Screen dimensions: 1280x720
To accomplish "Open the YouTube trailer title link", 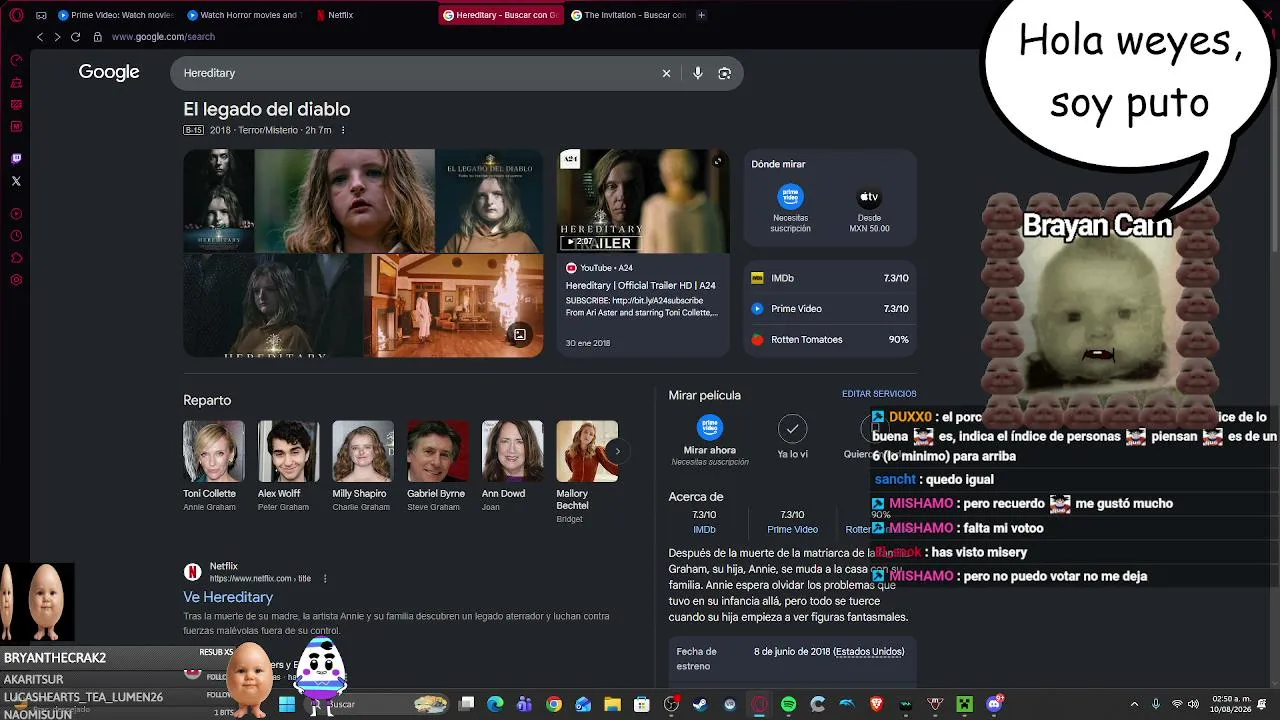I will click(x=640, y=286).
